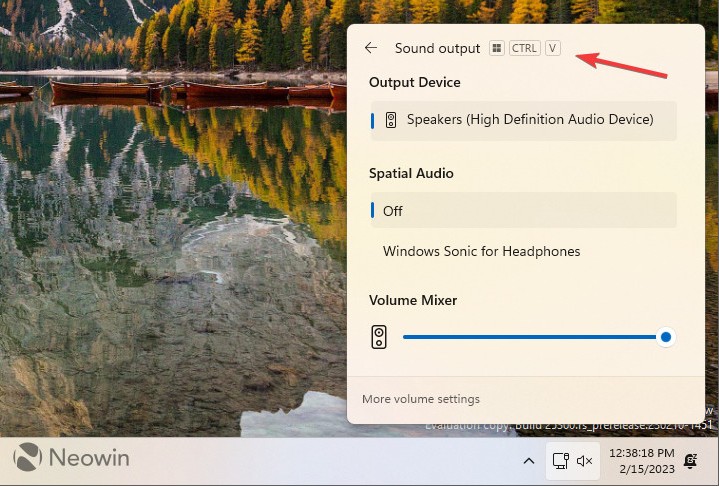Open notifications via the bell icon
Viewport: 719px width, 486px height.
(690, 461)
